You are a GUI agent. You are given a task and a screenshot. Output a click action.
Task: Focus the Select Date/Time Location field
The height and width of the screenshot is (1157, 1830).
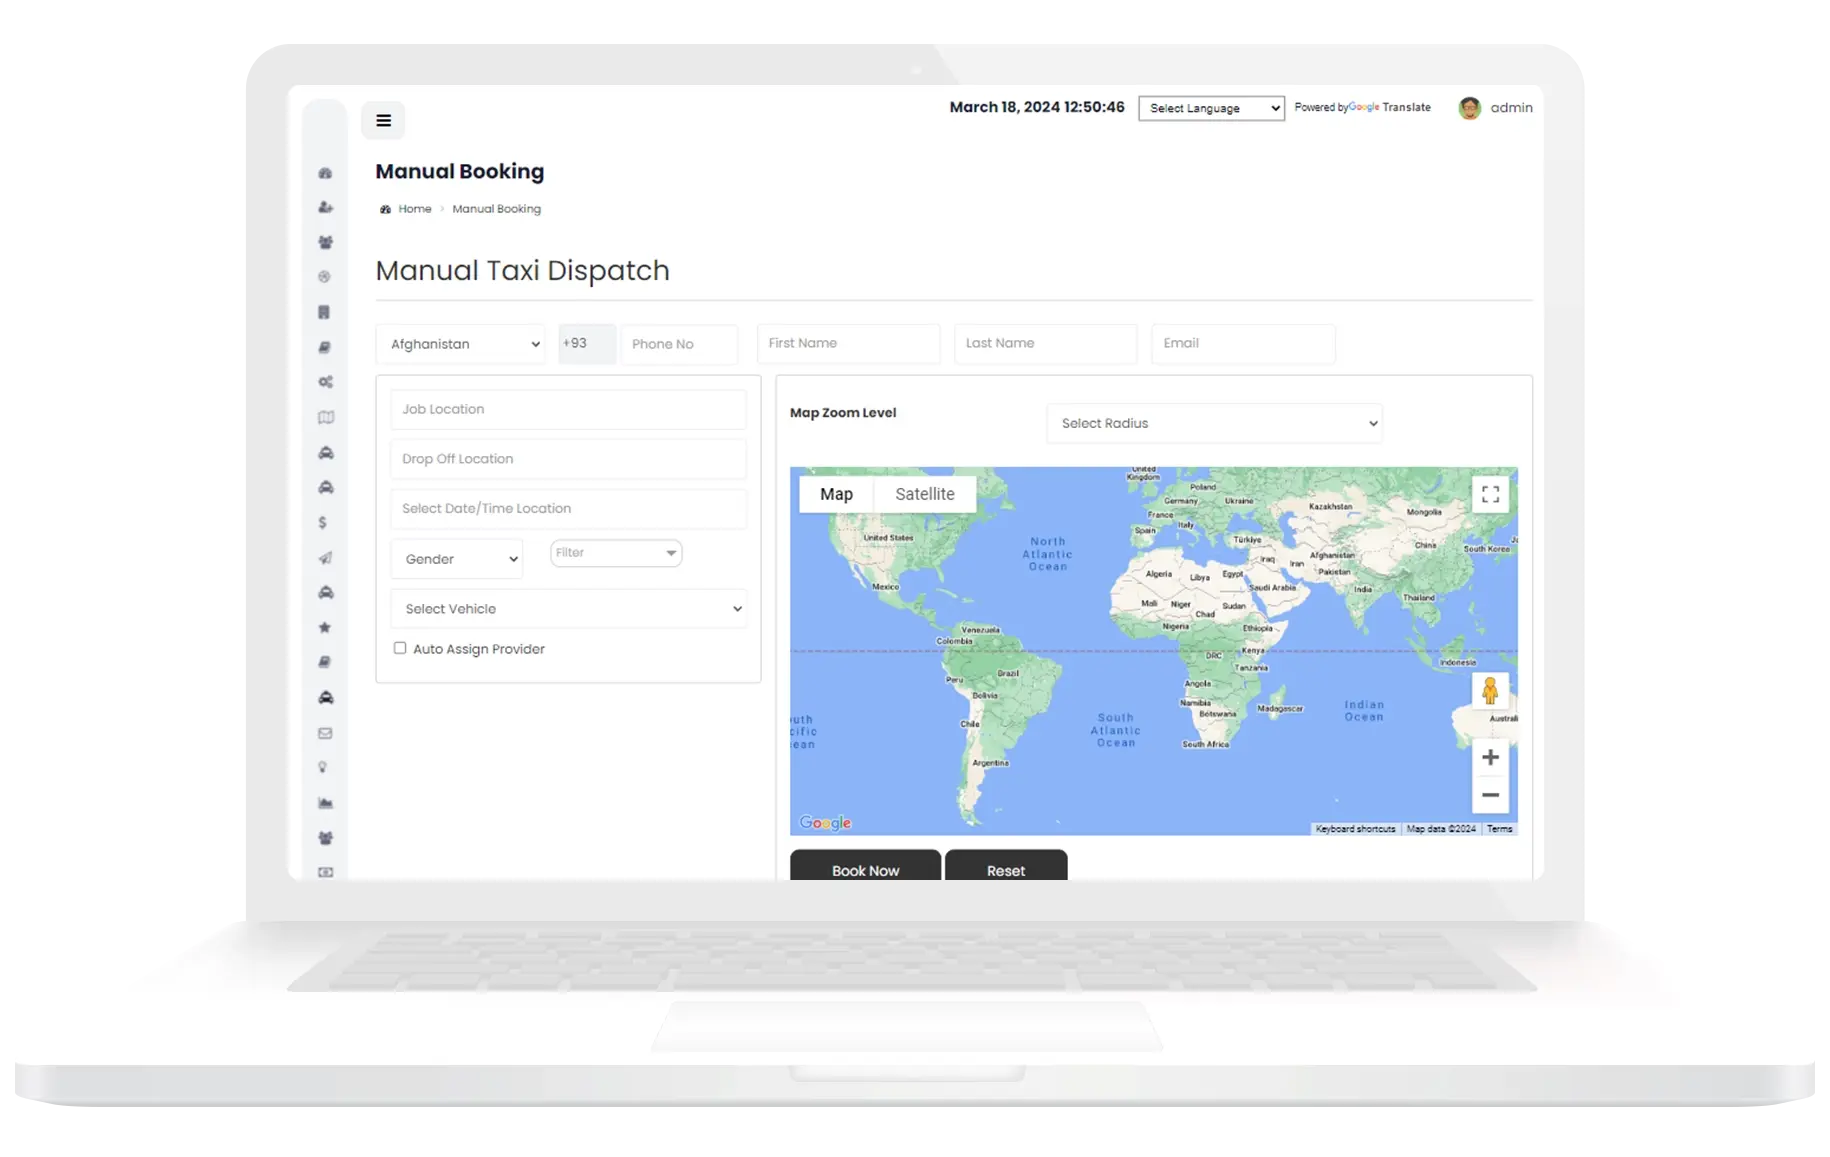568,509
